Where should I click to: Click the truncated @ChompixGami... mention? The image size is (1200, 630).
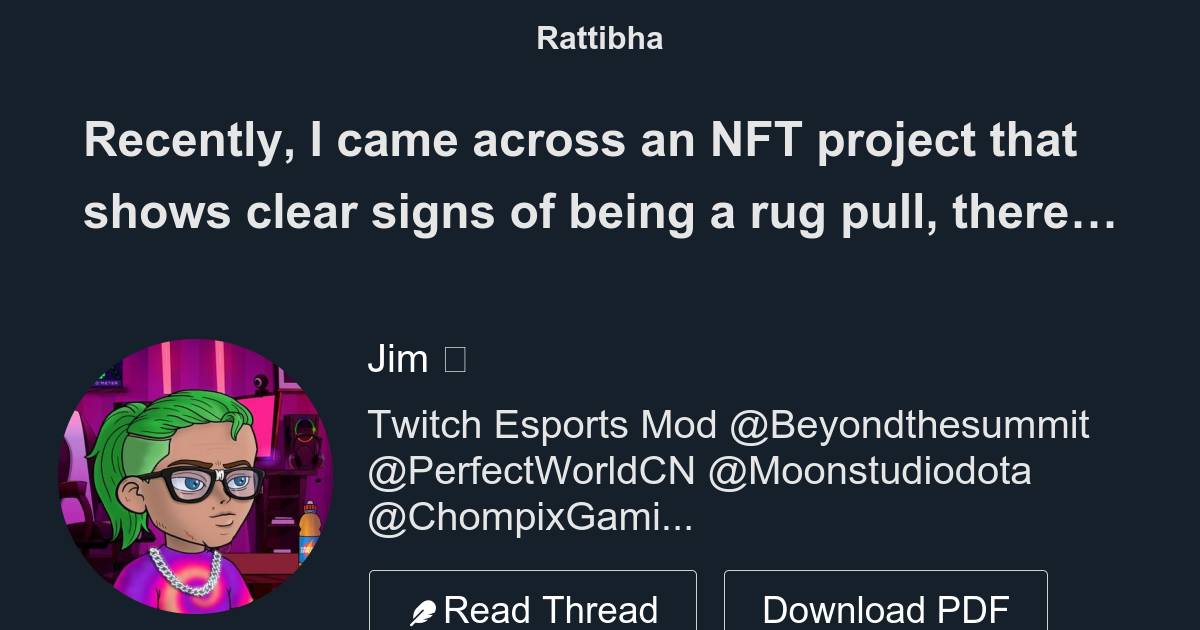[530, 517]
